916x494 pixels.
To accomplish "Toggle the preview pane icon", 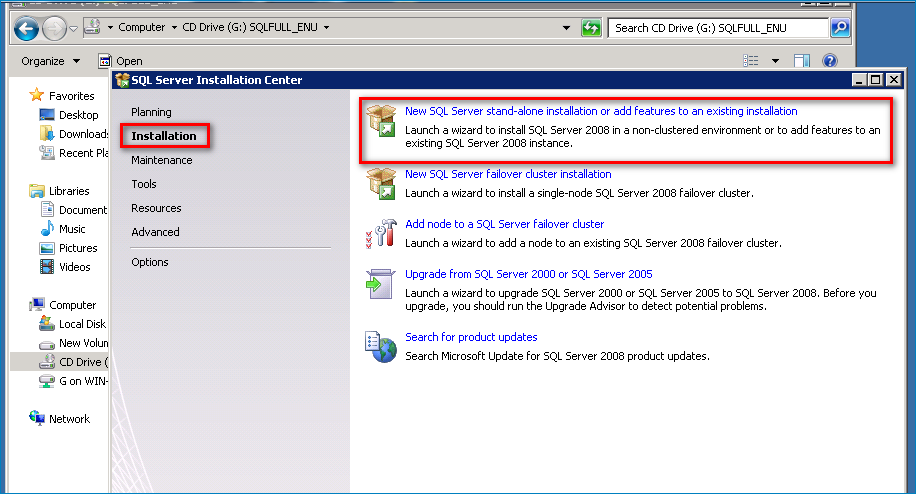I will pos(802,61).
